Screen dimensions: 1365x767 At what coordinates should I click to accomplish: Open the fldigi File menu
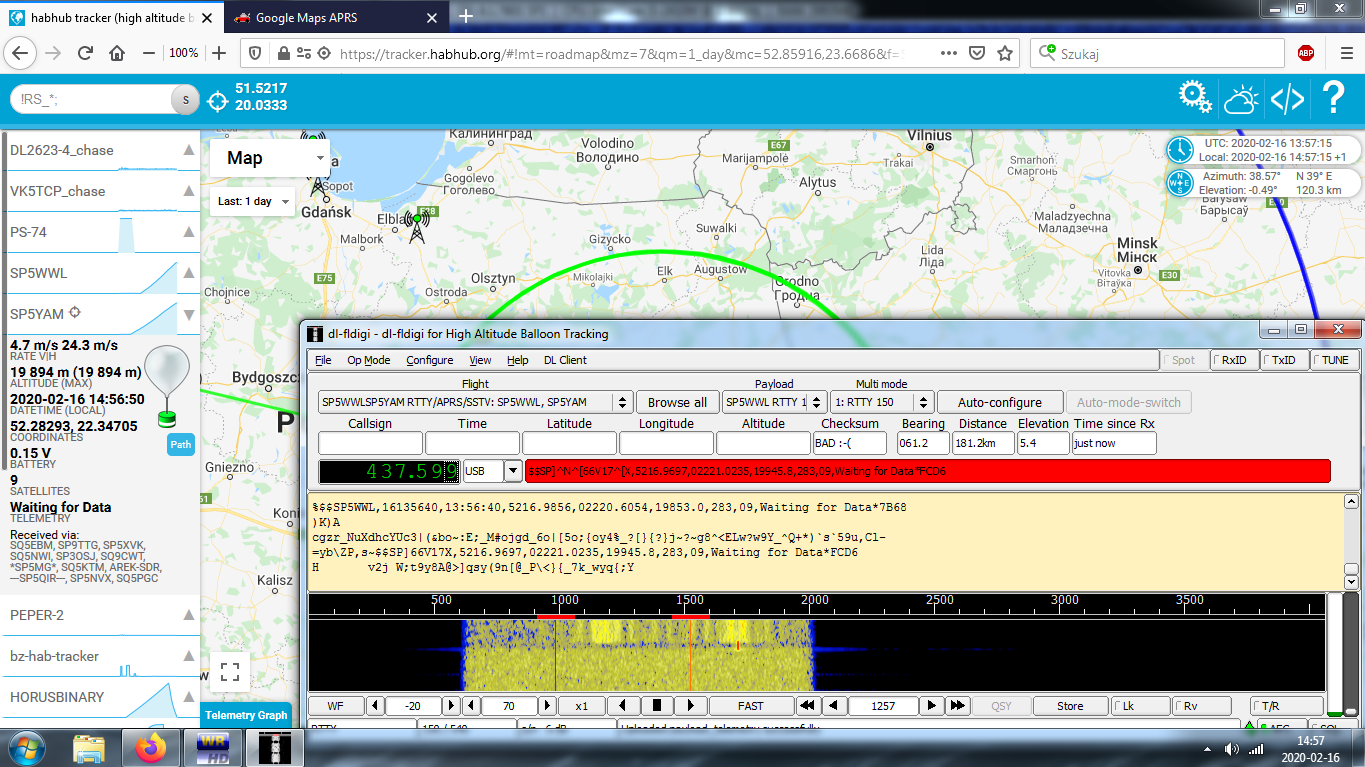pos(323,360)
